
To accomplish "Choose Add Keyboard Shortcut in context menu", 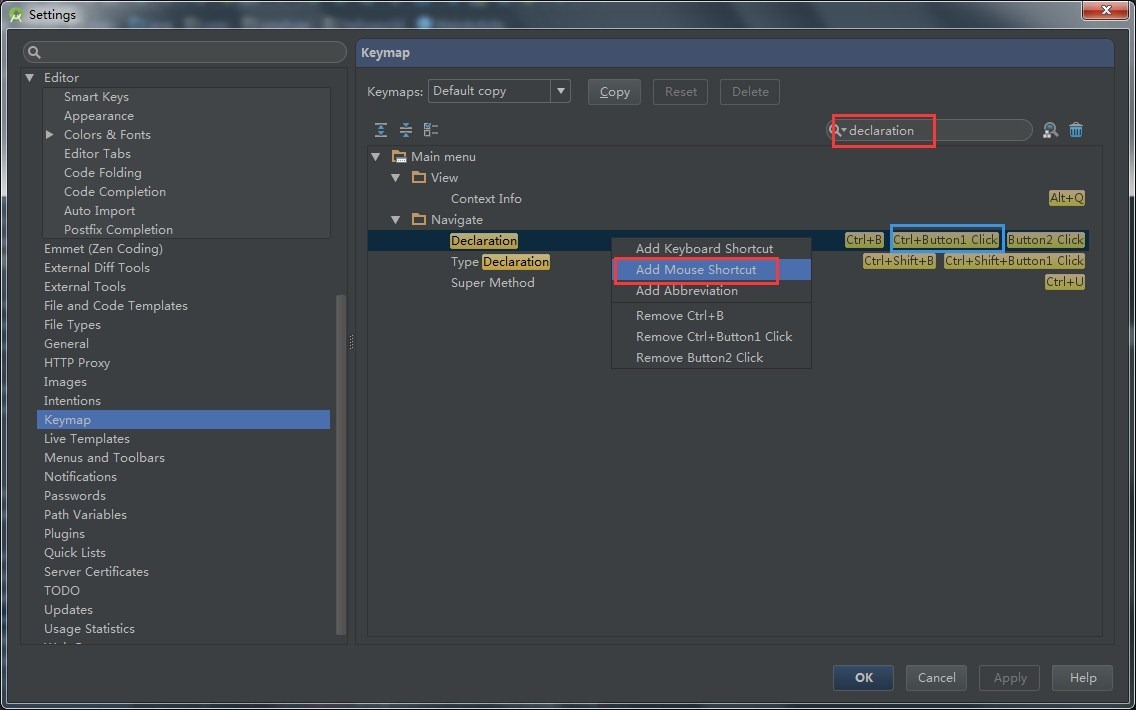I will click(704, 249).
